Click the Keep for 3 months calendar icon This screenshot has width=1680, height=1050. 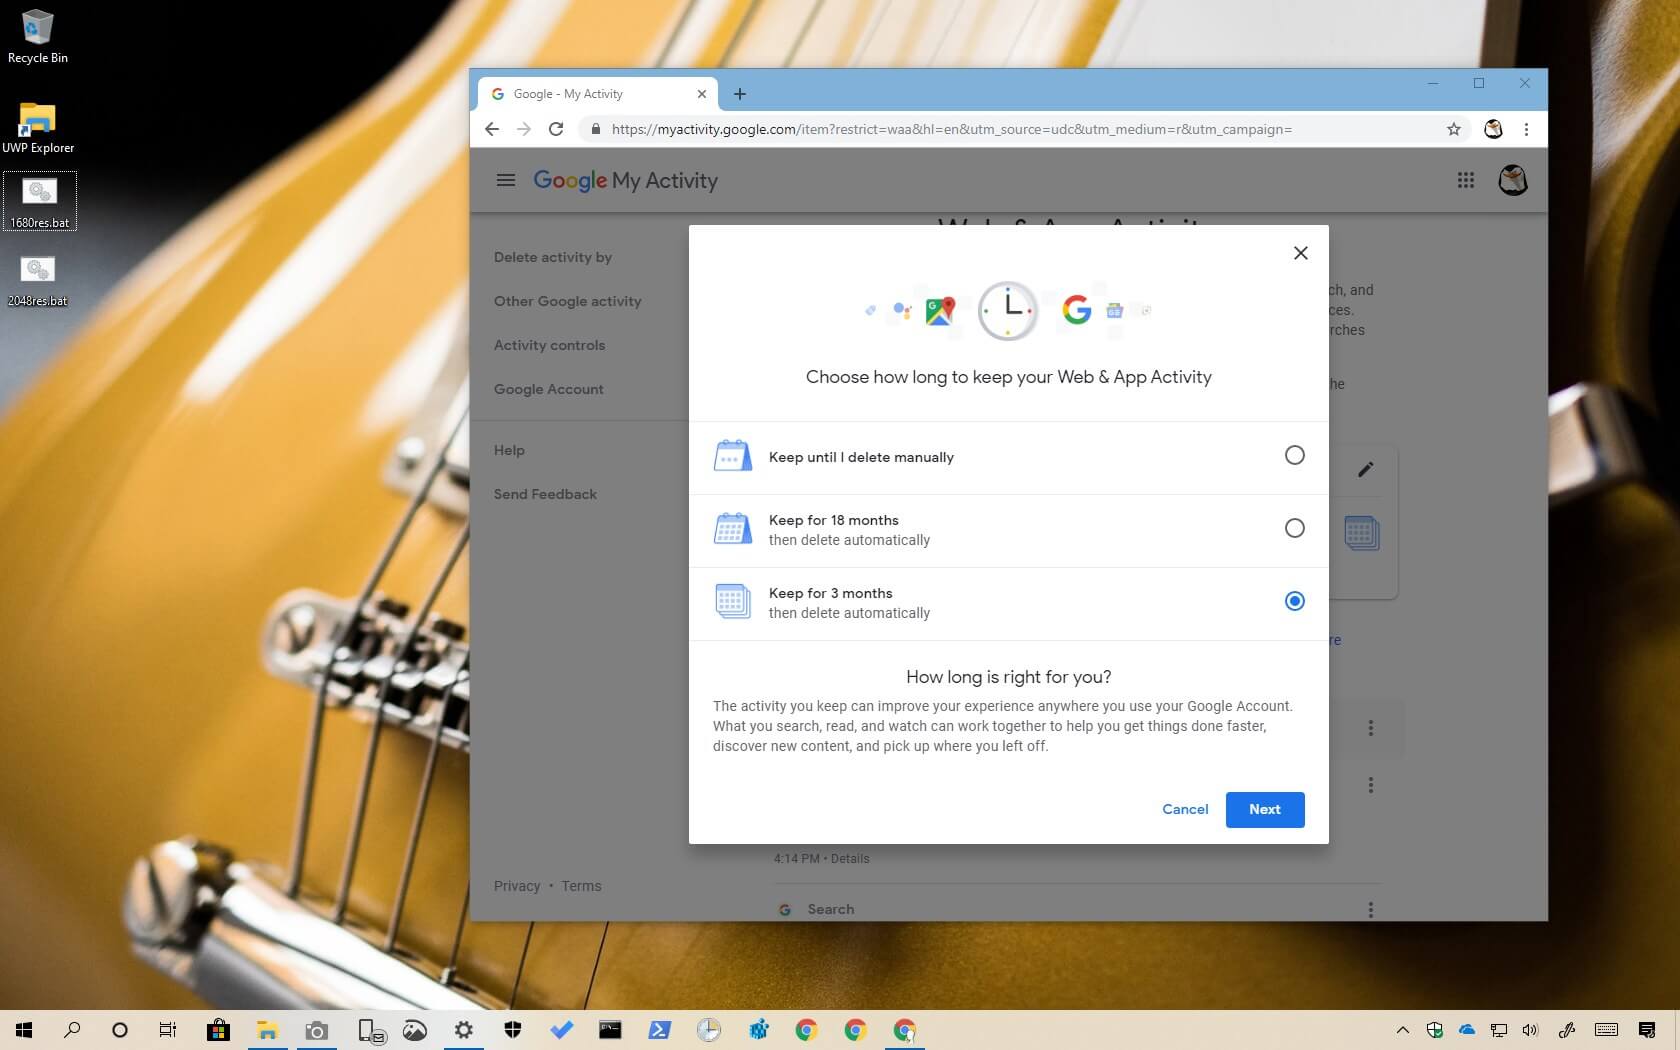(x=732, y=601)
